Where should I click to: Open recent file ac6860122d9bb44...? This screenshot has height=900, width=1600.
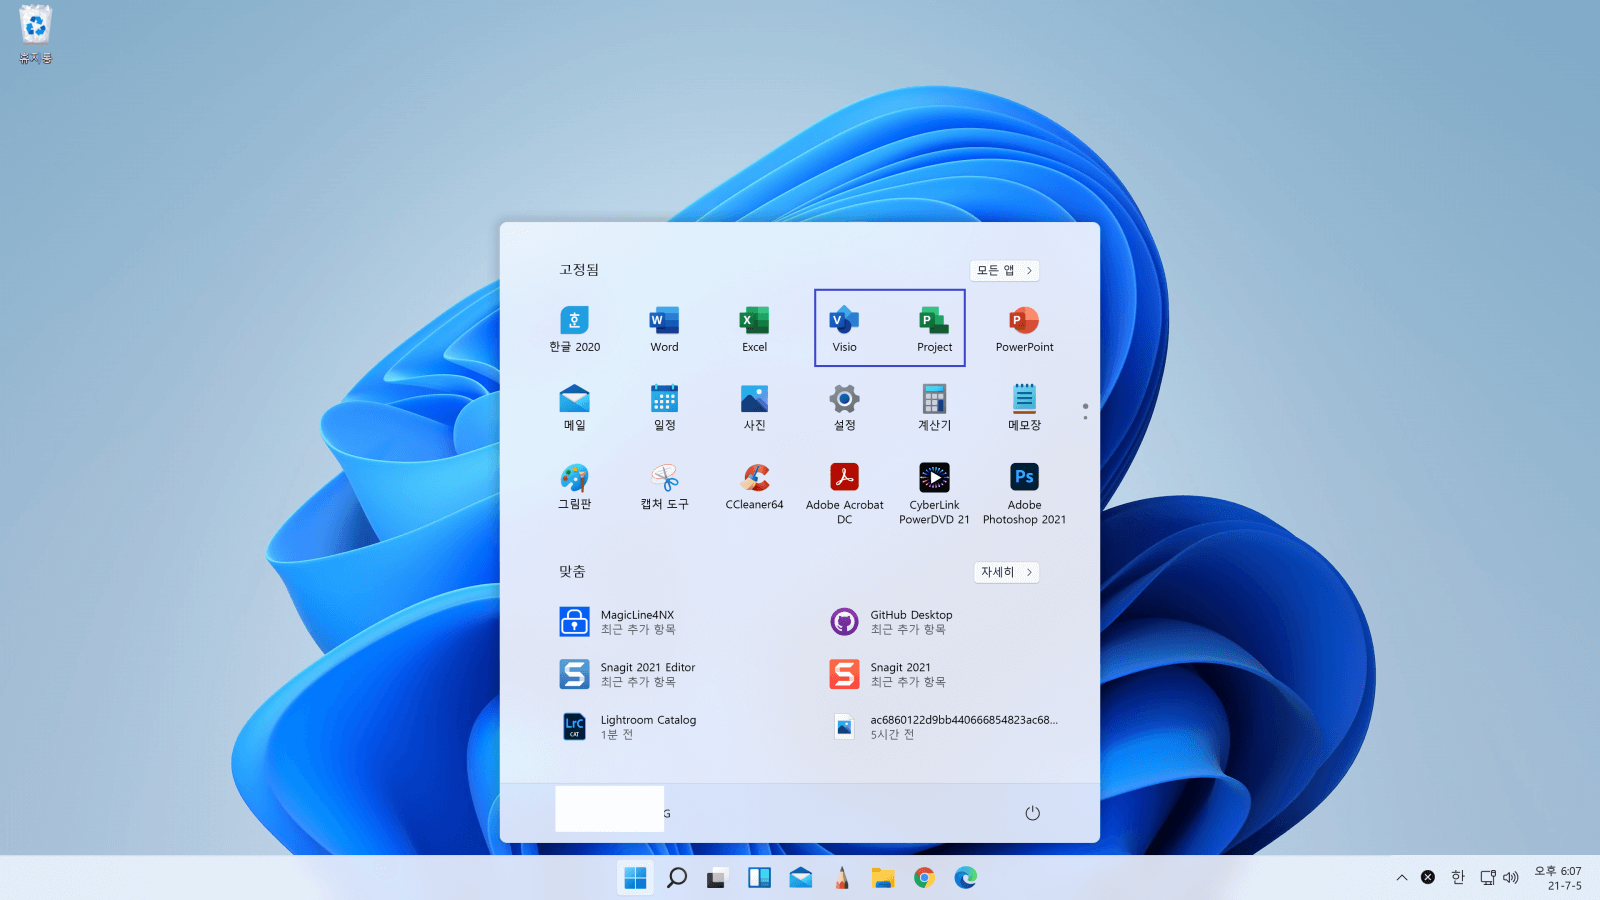pos(945,727)
